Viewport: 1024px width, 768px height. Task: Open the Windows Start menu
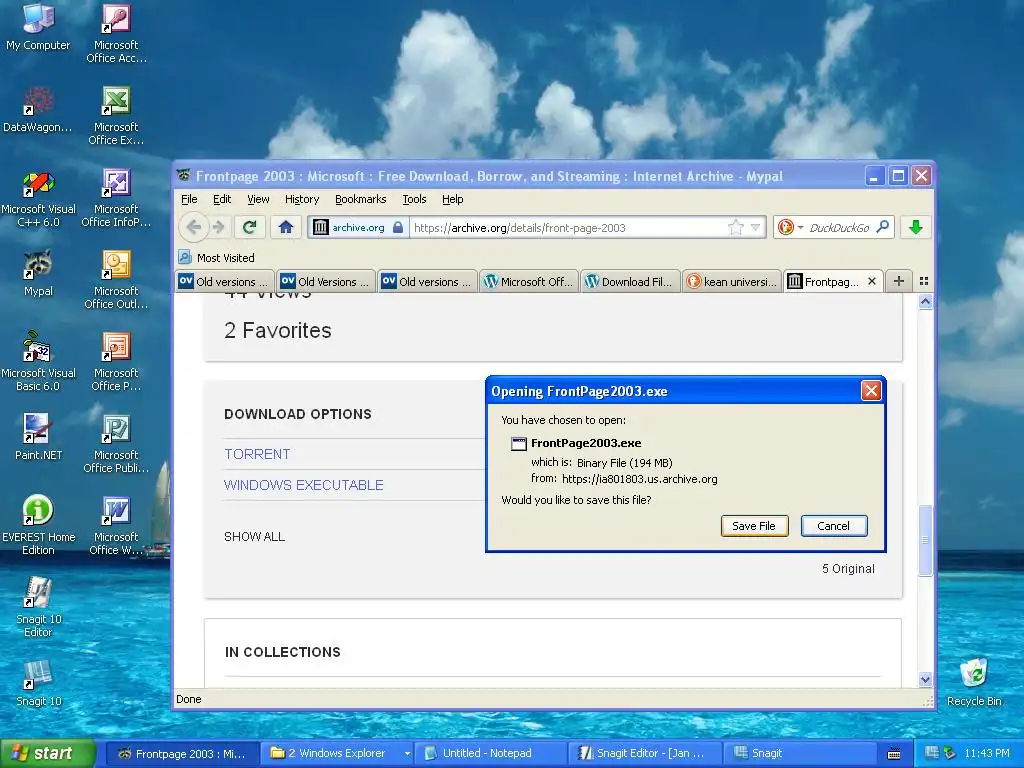(48, 754)
